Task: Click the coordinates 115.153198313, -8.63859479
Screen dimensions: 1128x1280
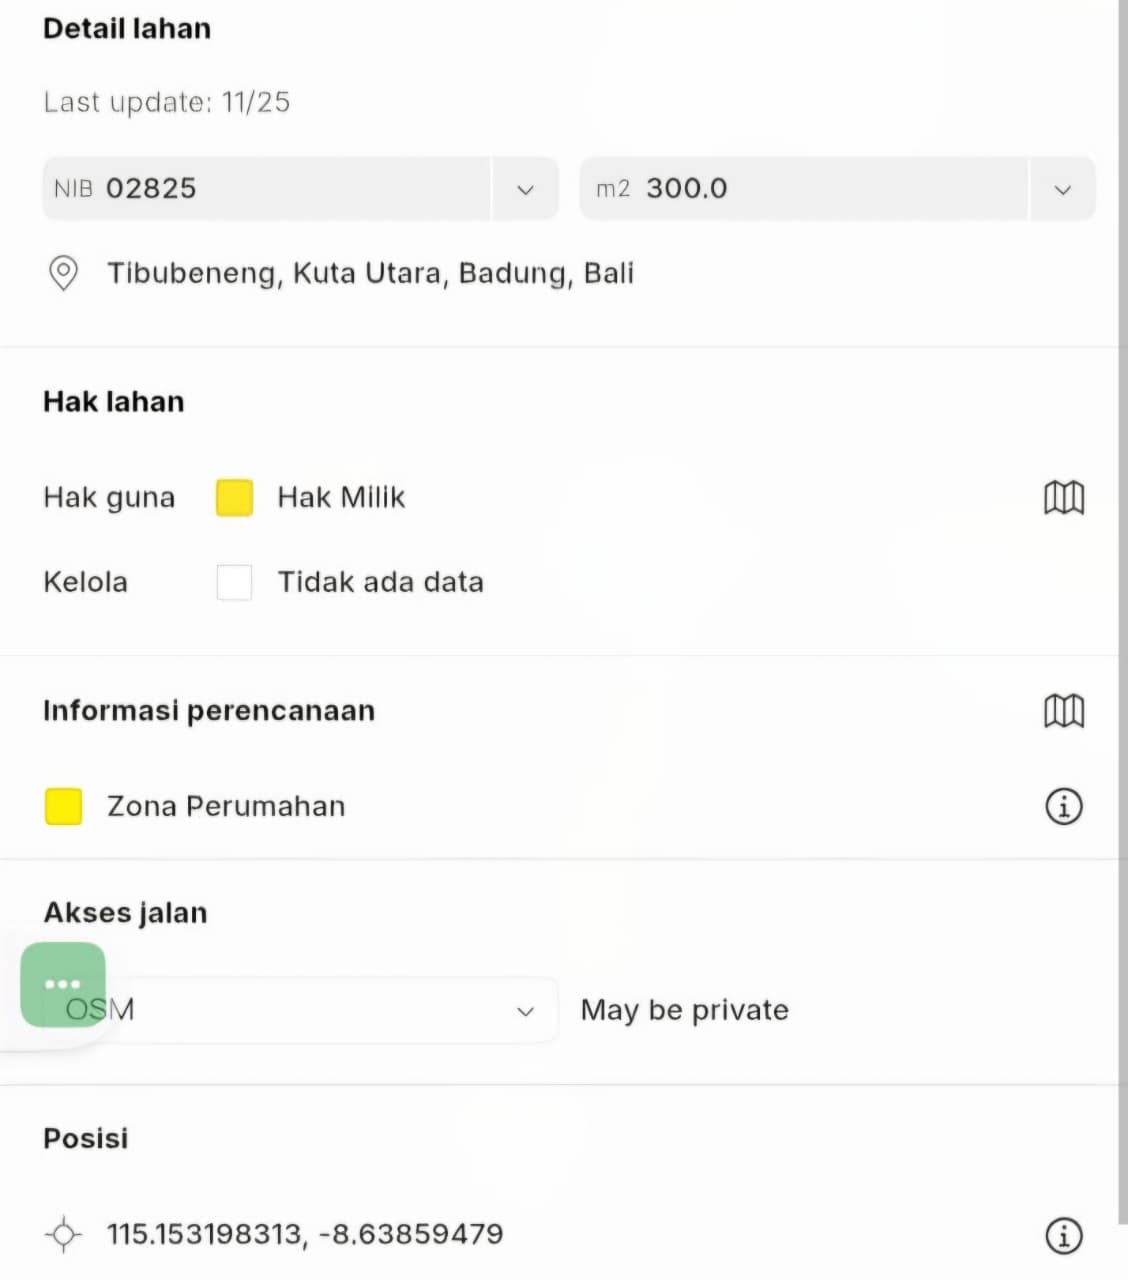Action: click(305, 1234)
